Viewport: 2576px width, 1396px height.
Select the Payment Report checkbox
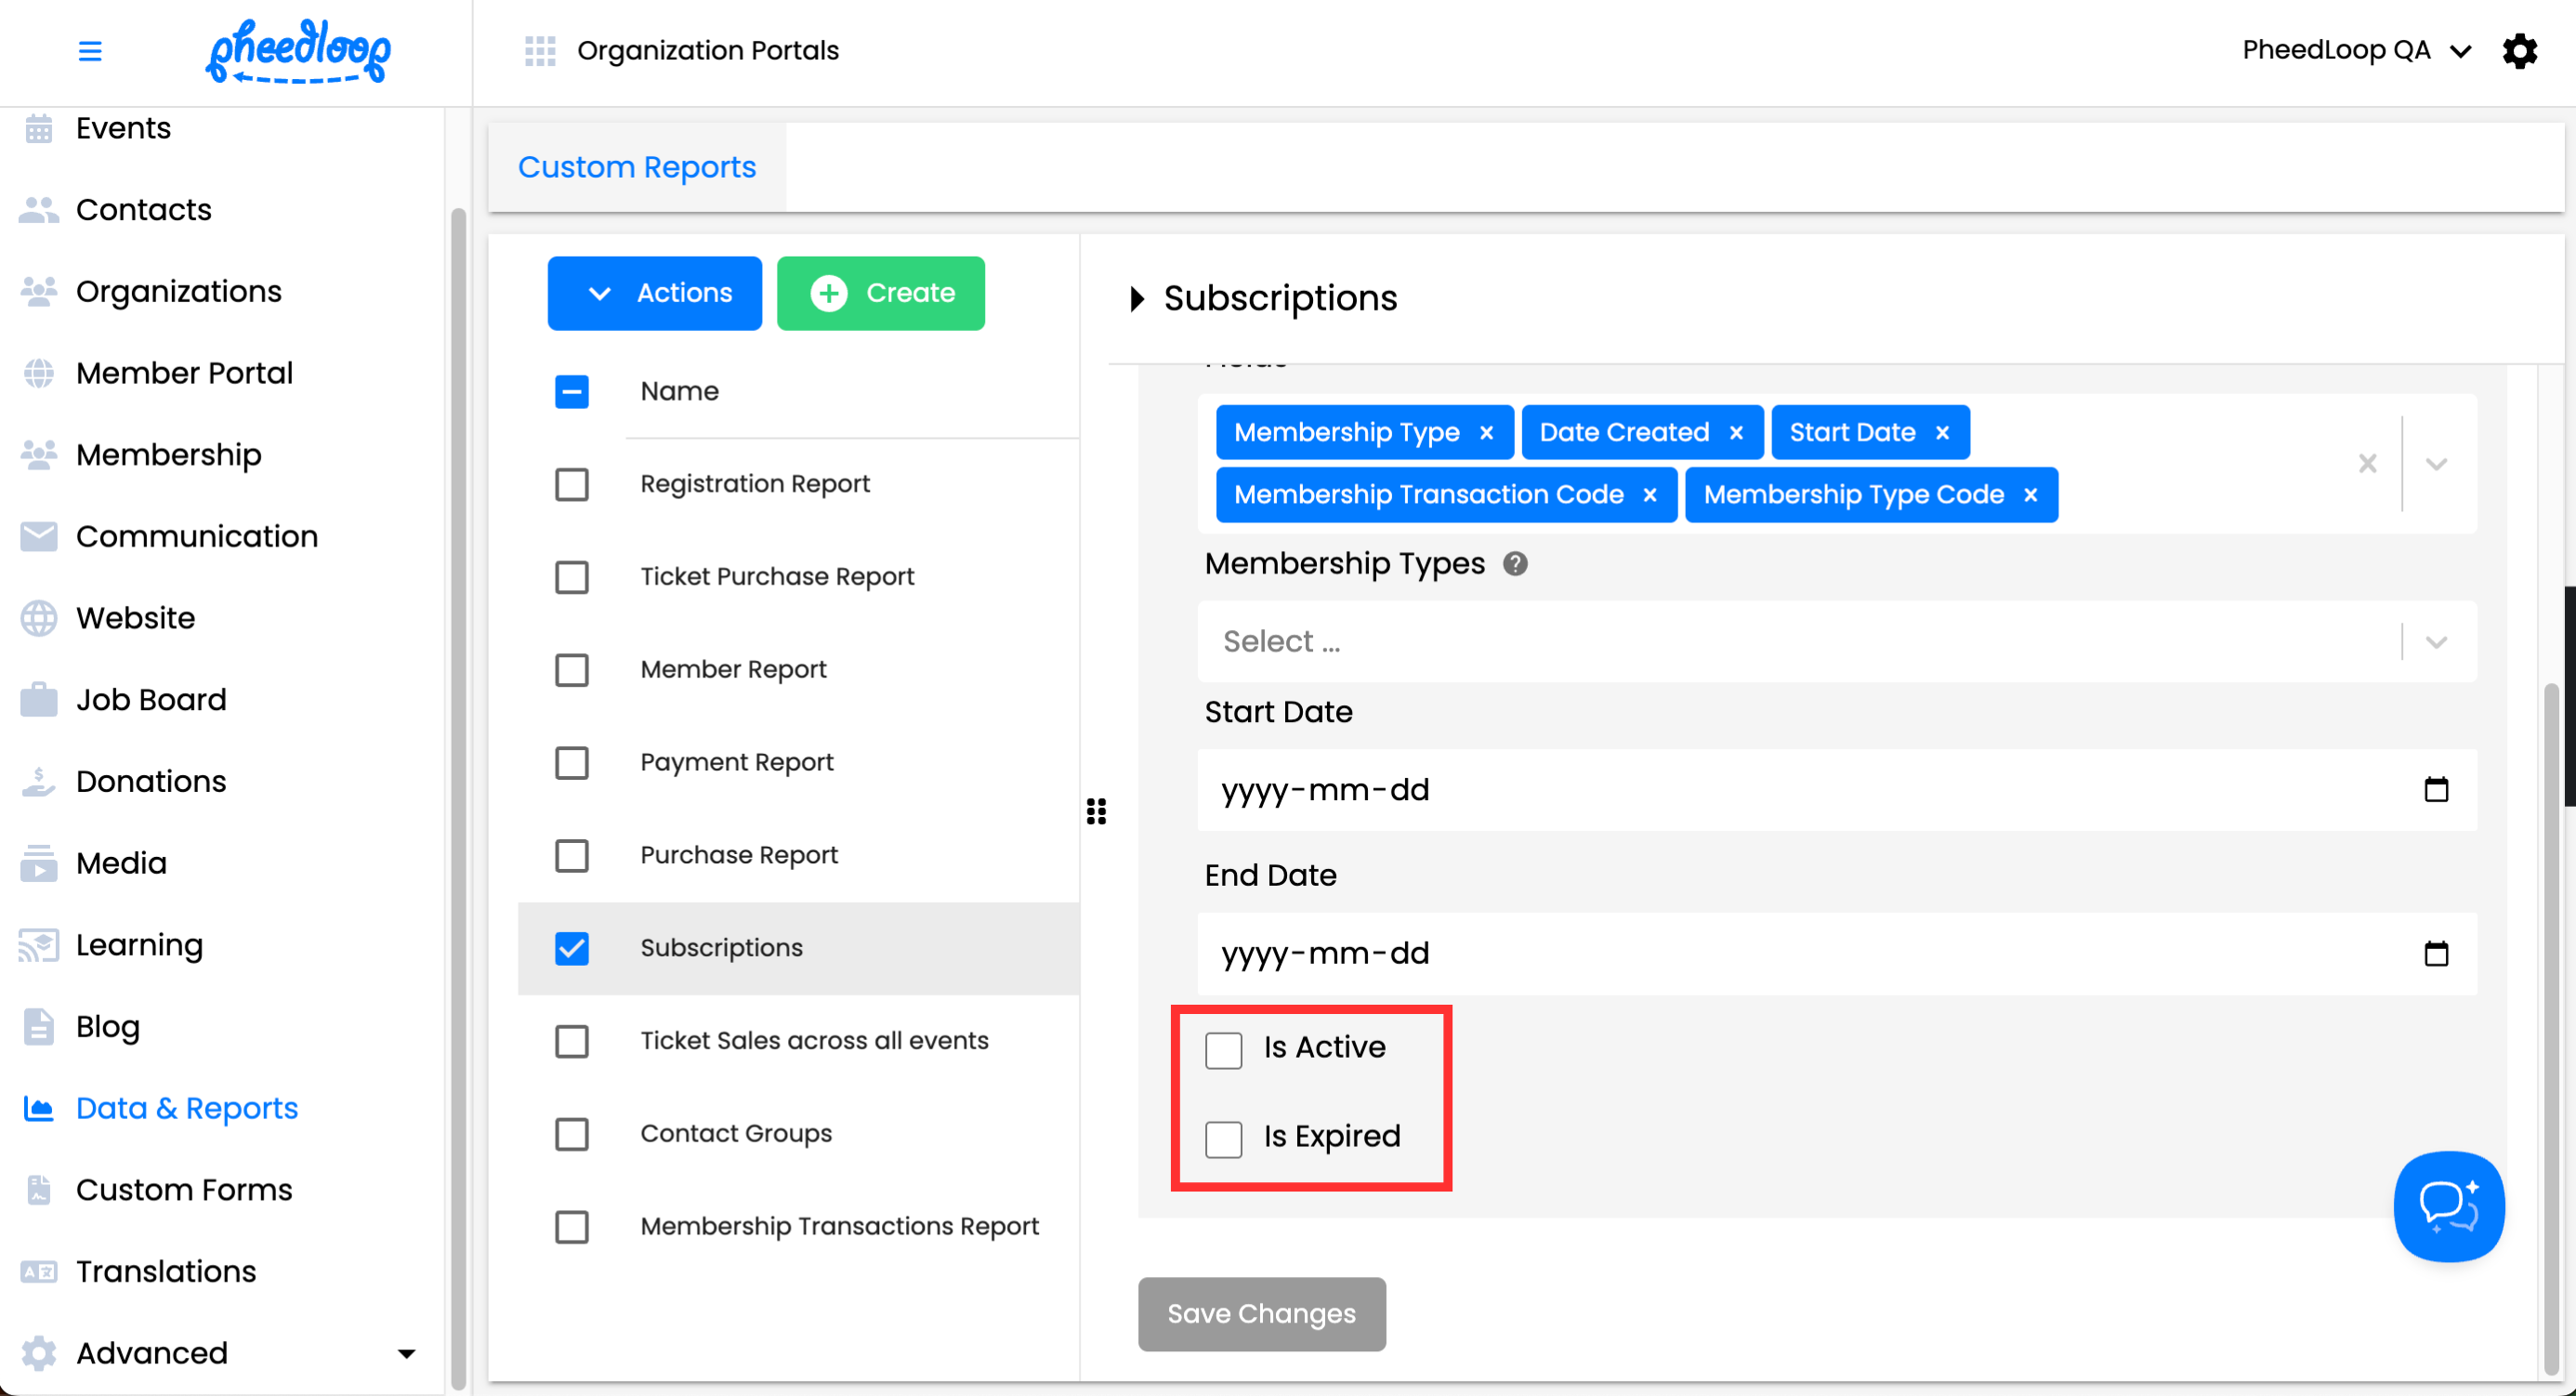pyautogui.click(x=572, y=763)
